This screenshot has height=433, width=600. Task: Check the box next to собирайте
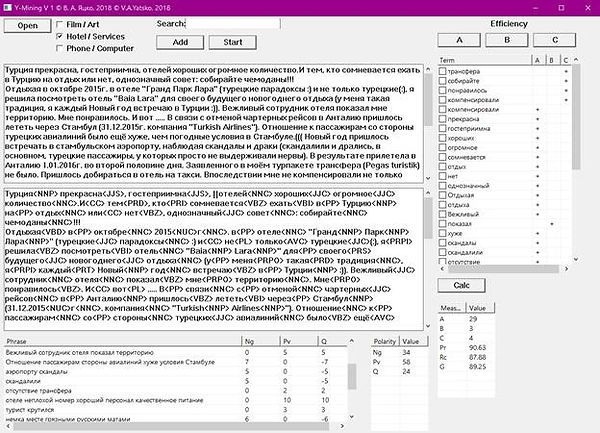point(442,81)
